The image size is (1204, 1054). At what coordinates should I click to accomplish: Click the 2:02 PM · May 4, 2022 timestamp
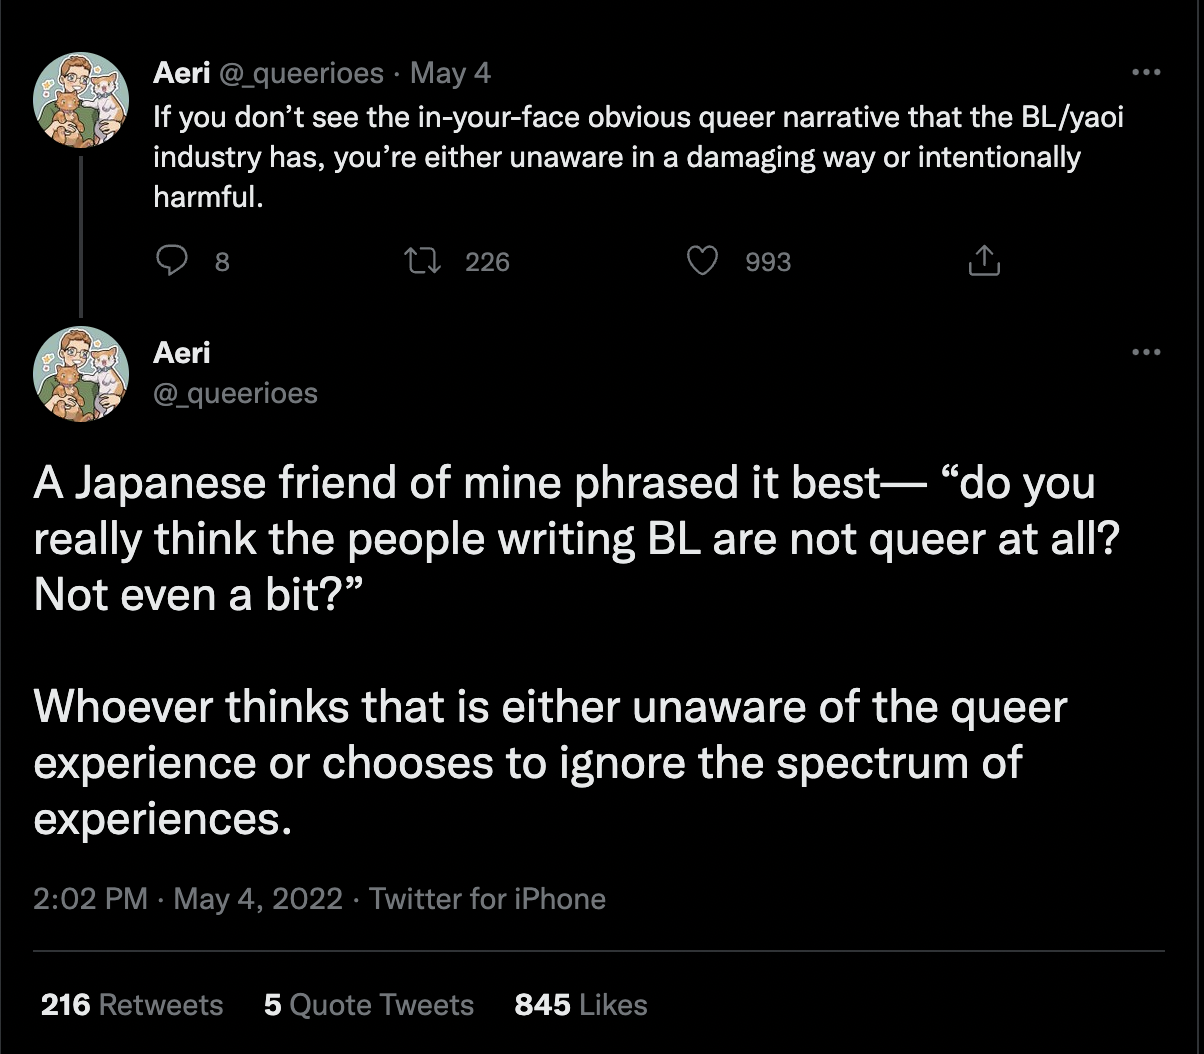pos(188,898)
